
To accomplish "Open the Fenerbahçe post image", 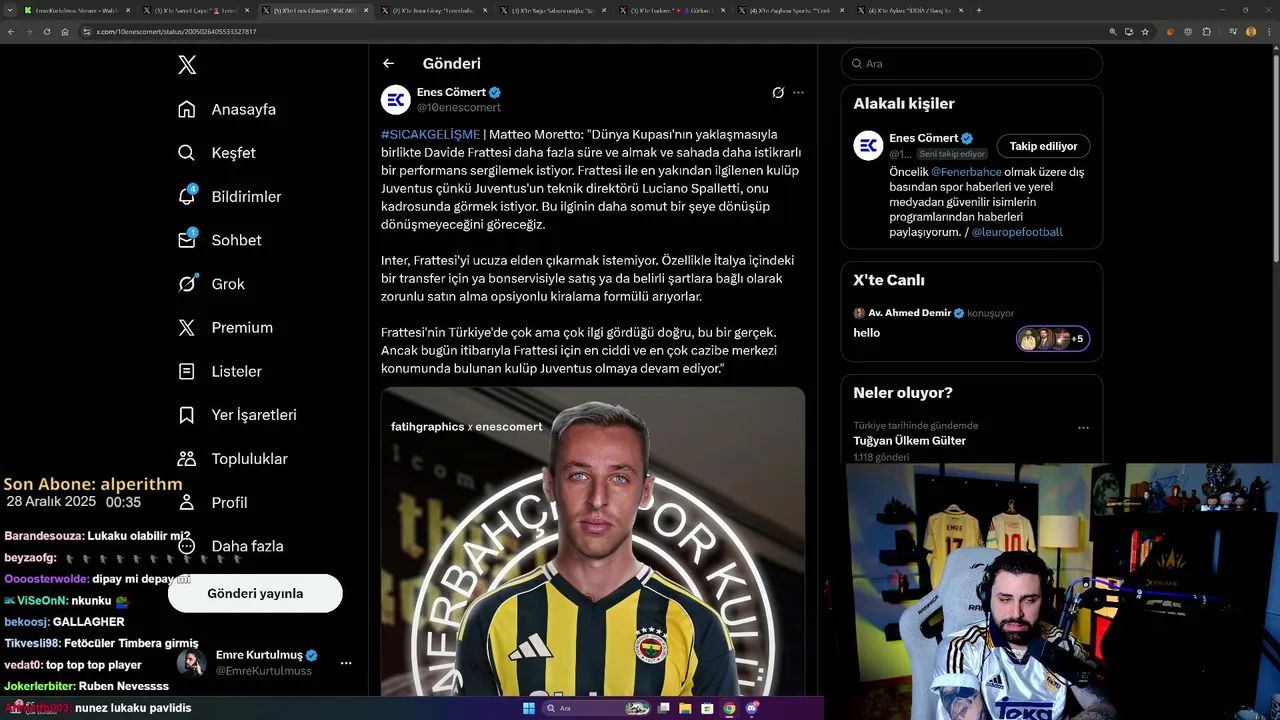I will [x=593, y=541].
